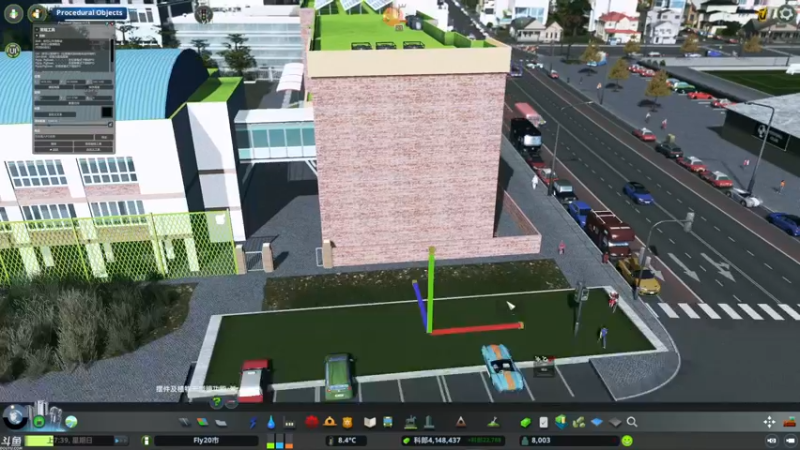Viewport: 800px width, 450px height.
Task: Click the green pin icon in panel header
Action: pos(107,23)
